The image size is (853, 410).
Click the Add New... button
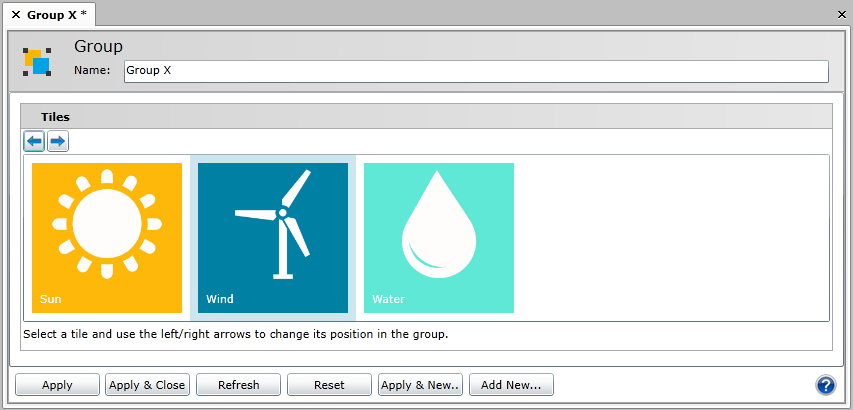tap(511, 385)
